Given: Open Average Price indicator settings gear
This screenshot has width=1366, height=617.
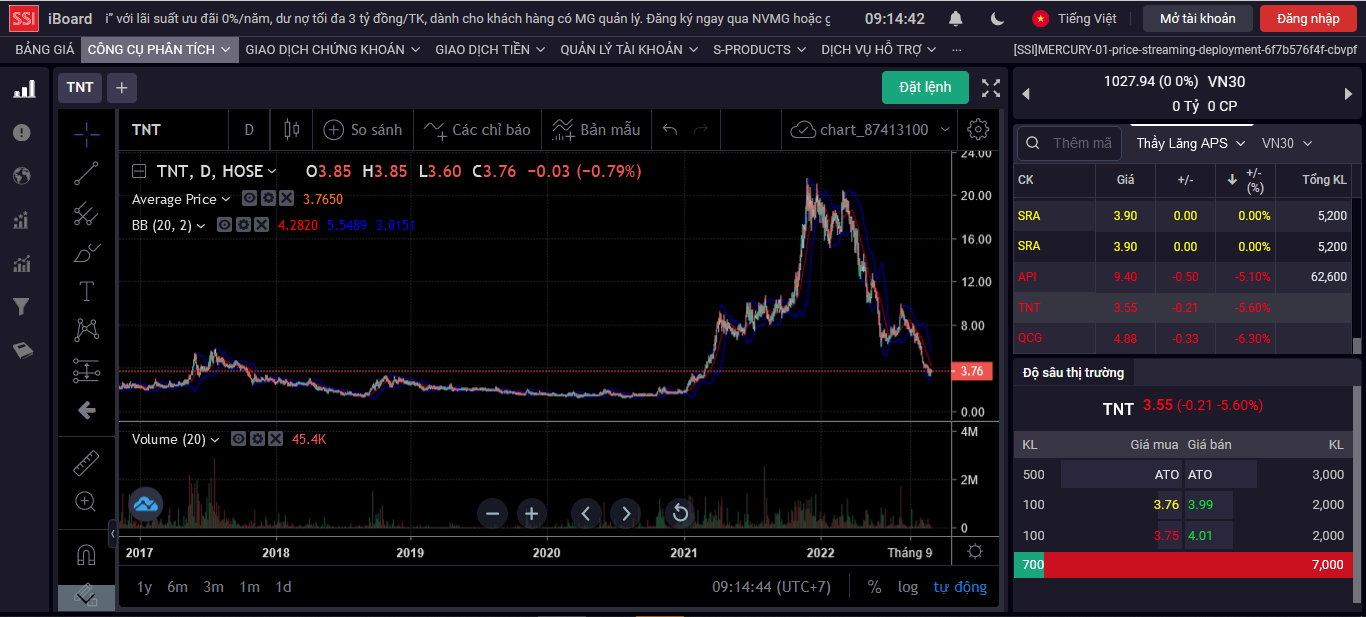Looking at the screenshot, I should pos(268,199).
